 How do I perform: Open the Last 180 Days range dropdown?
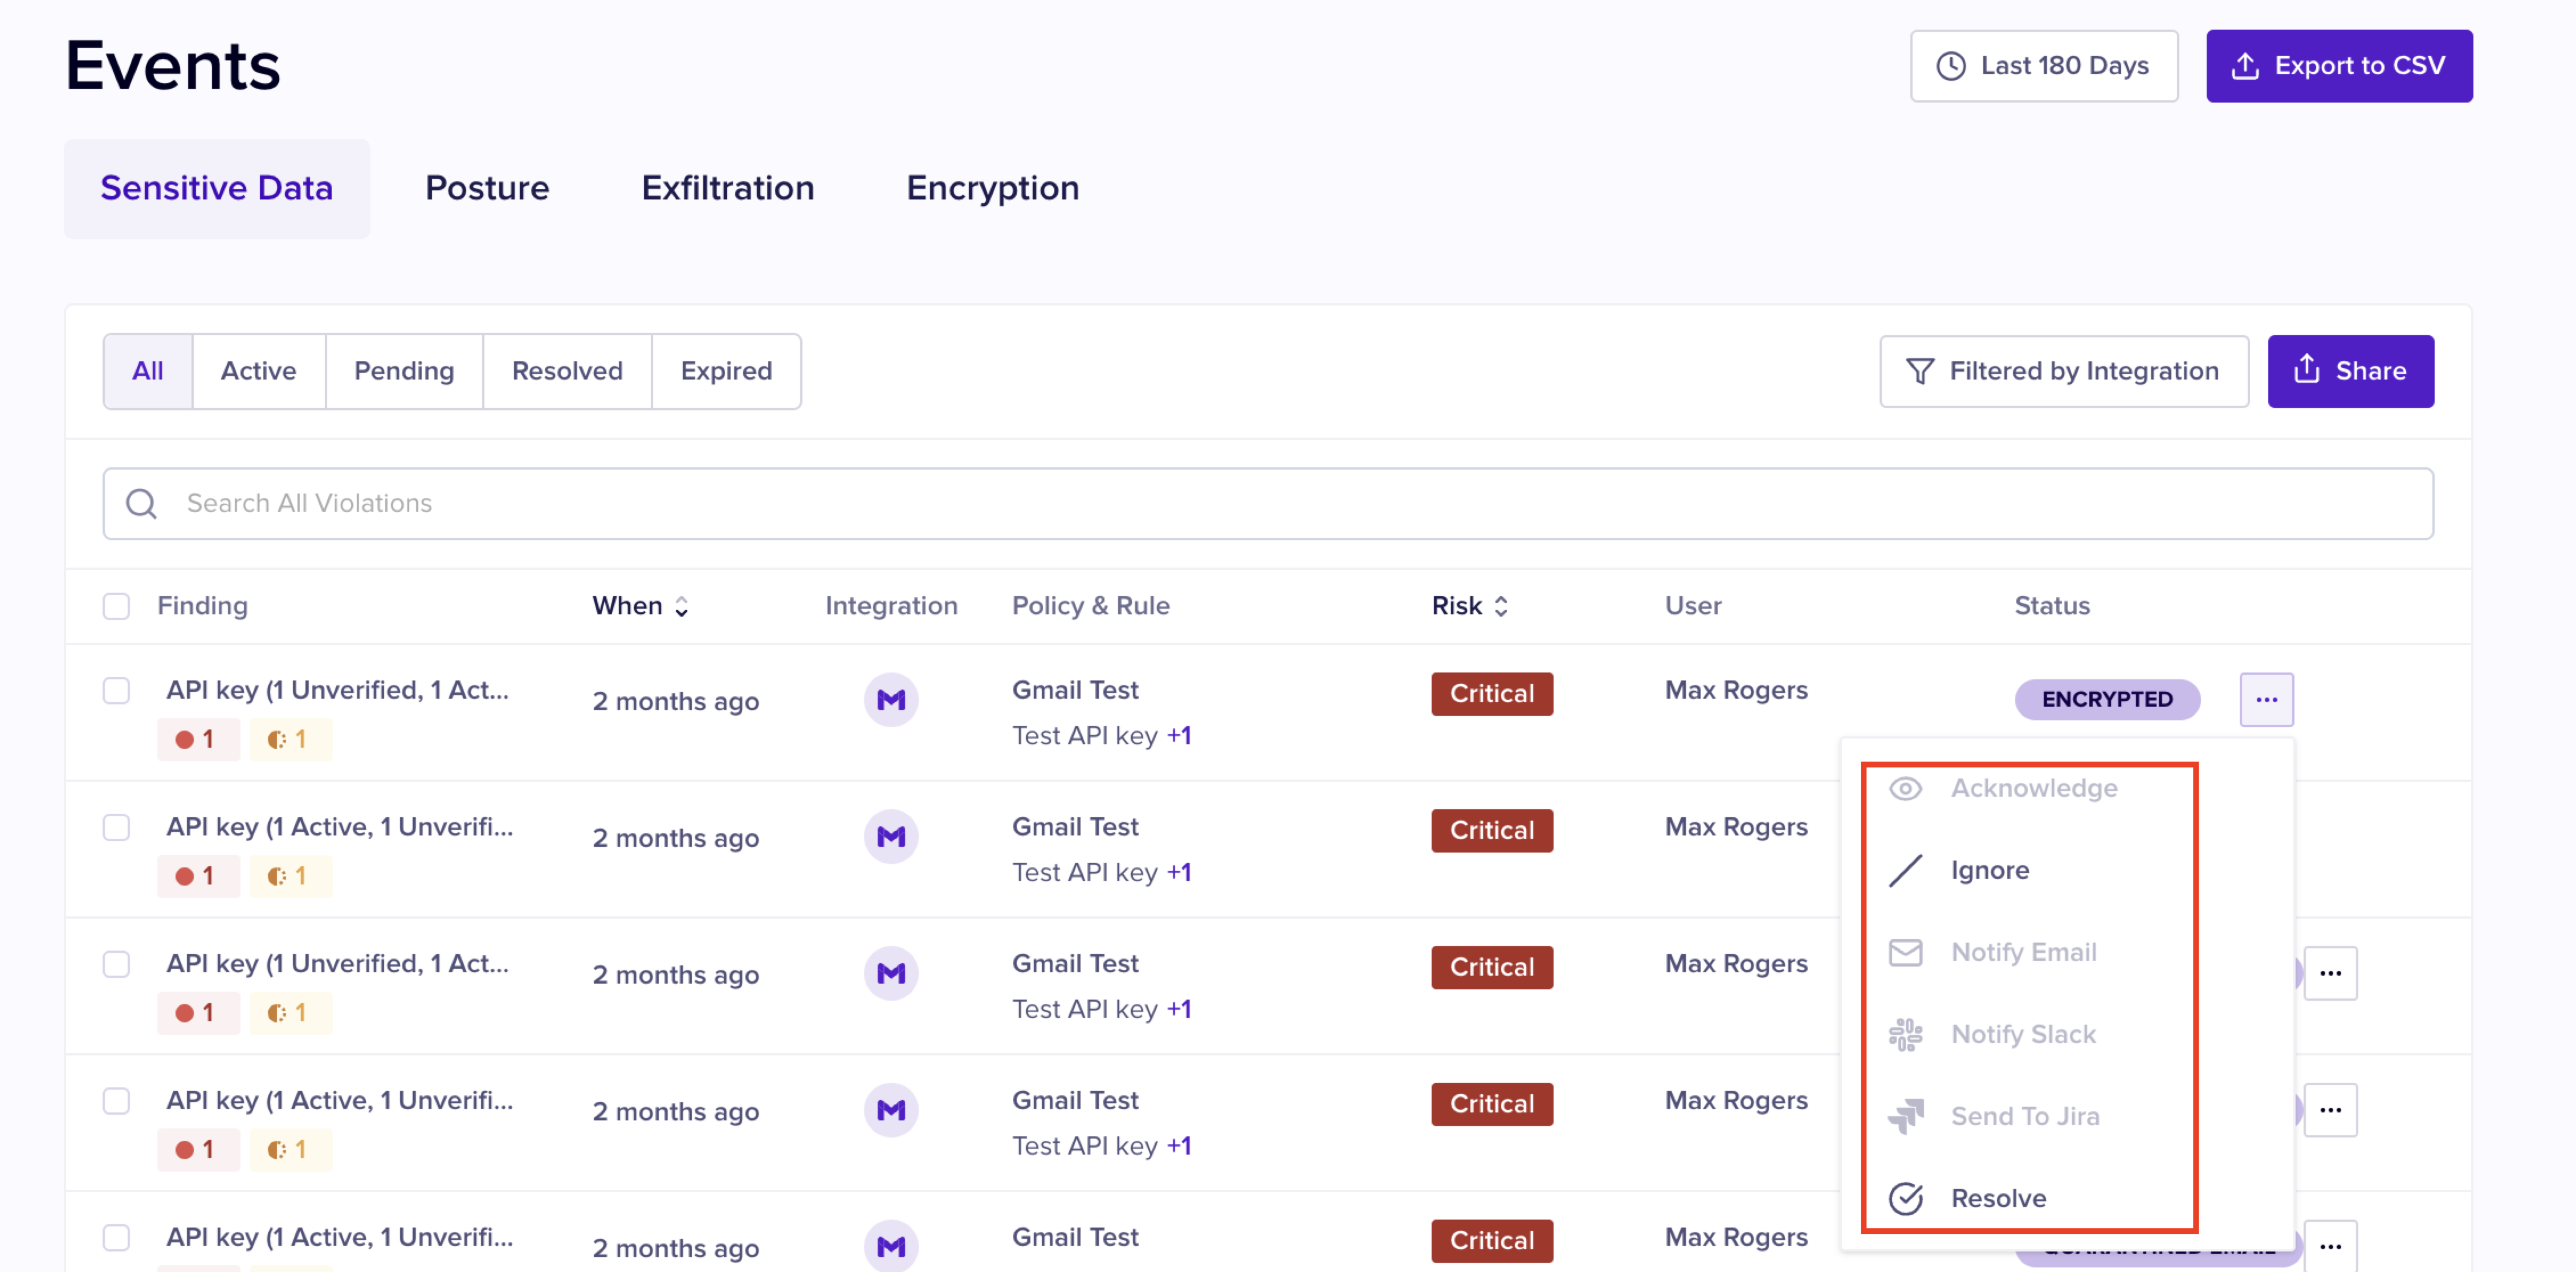coord(2043,66)
